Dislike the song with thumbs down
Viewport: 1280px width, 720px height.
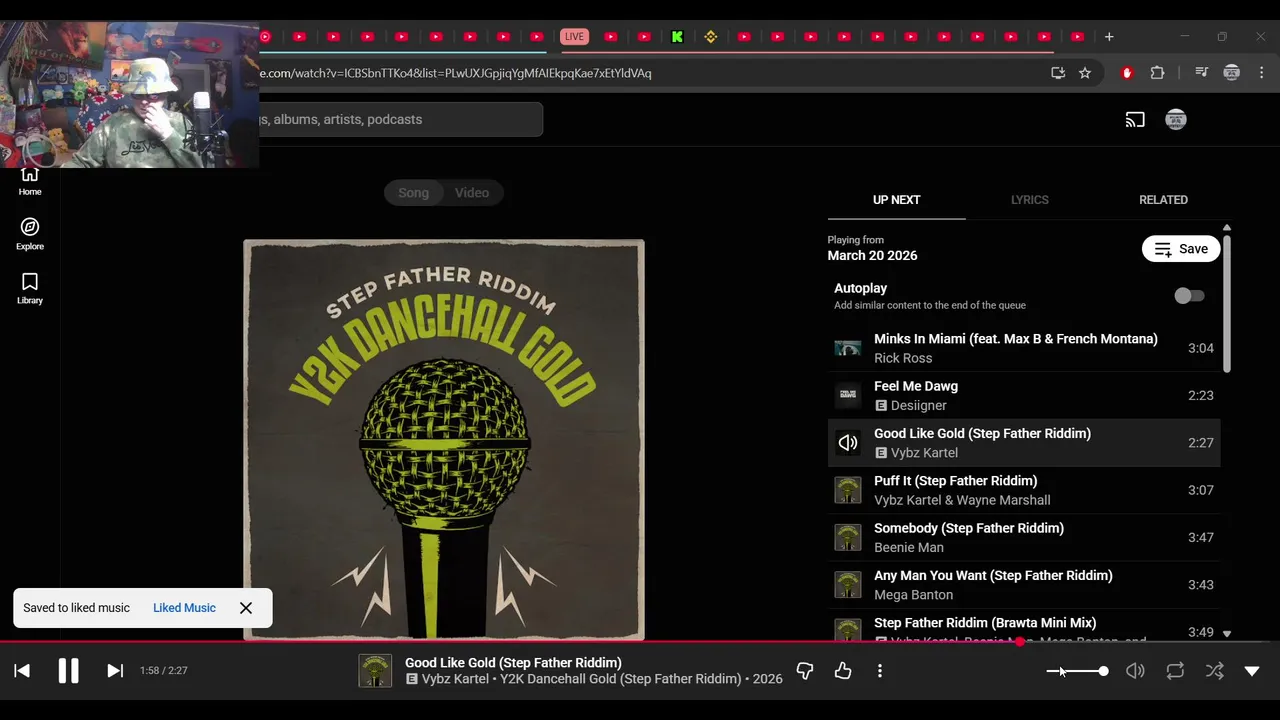coord(805,671)
